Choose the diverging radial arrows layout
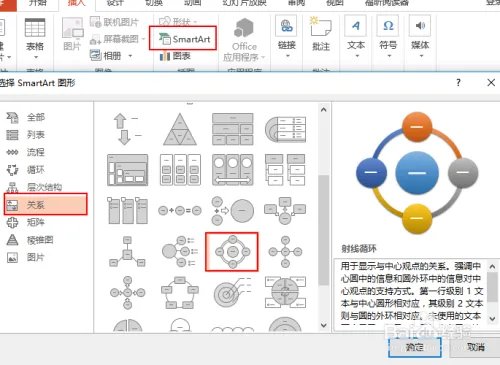The height and width of the screenshot is (365, 500). click(127, 293)
